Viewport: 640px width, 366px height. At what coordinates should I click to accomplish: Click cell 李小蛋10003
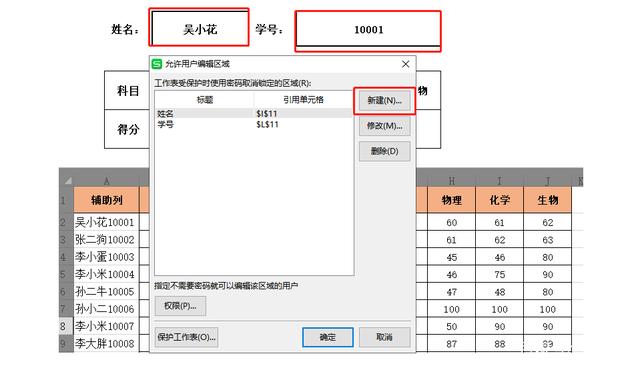coord(107,257)
